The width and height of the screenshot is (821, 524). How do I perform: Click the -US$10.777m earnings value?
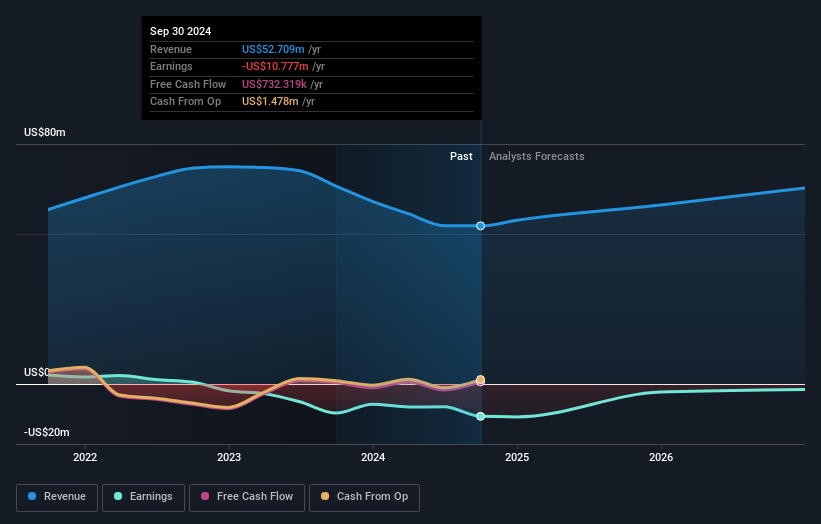pos(275,66)
